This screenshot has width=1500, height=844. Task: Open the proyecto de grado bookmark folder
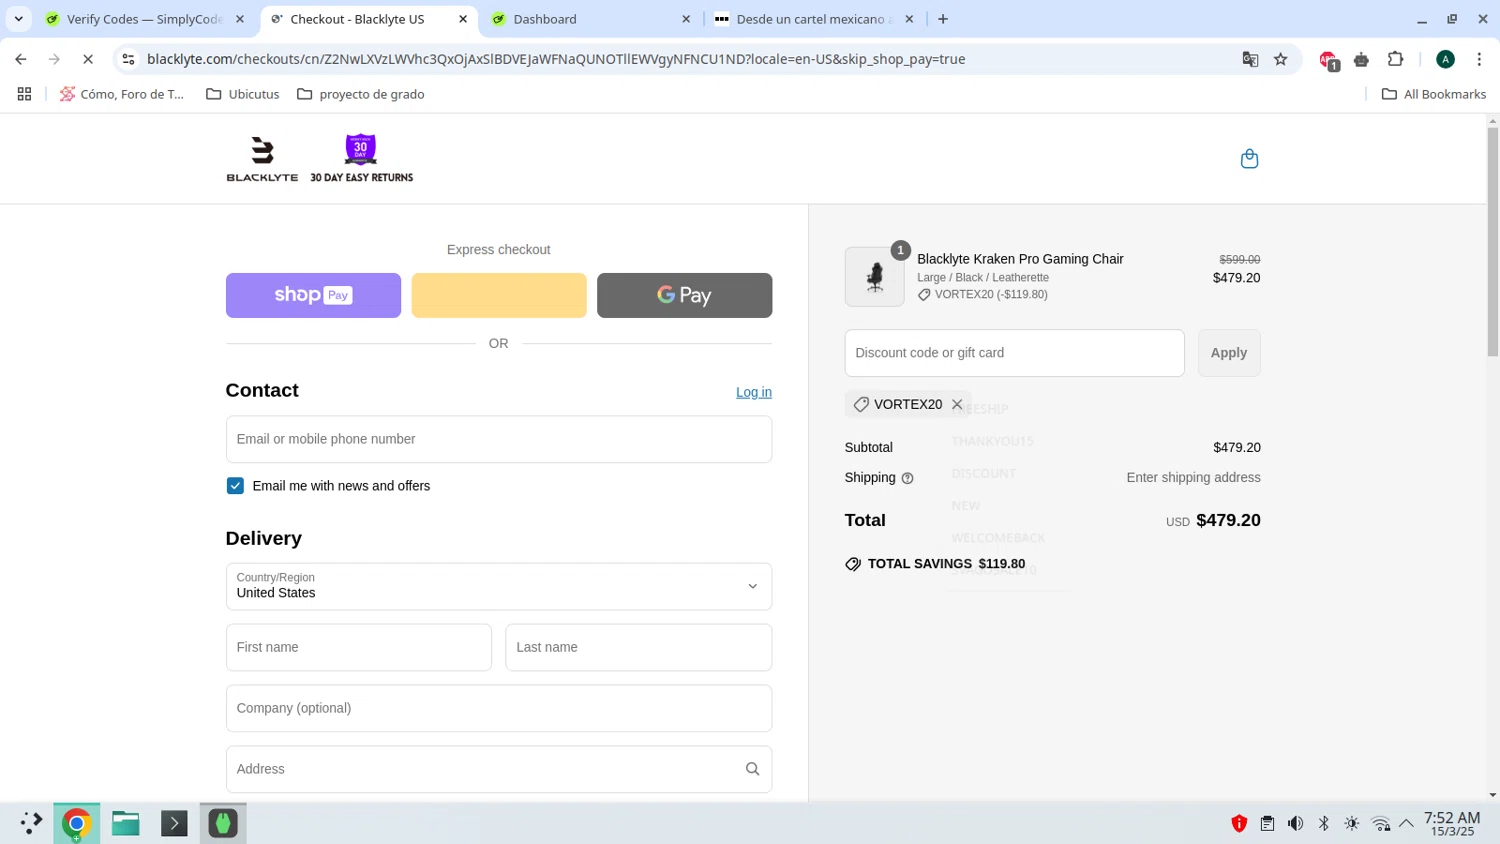[x=361, y=94]
